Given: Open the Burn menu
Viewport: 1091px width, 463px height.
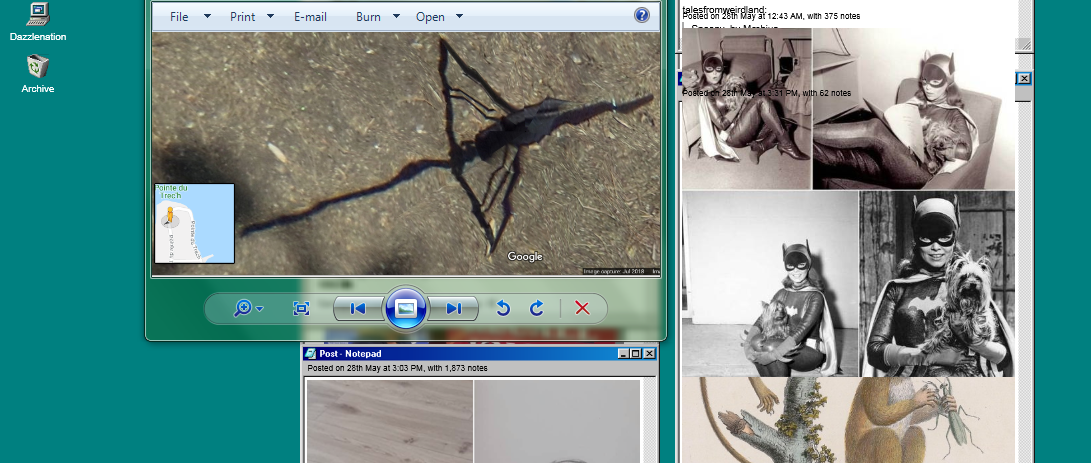Looking at the screenshot, I should tap(368, 17).
